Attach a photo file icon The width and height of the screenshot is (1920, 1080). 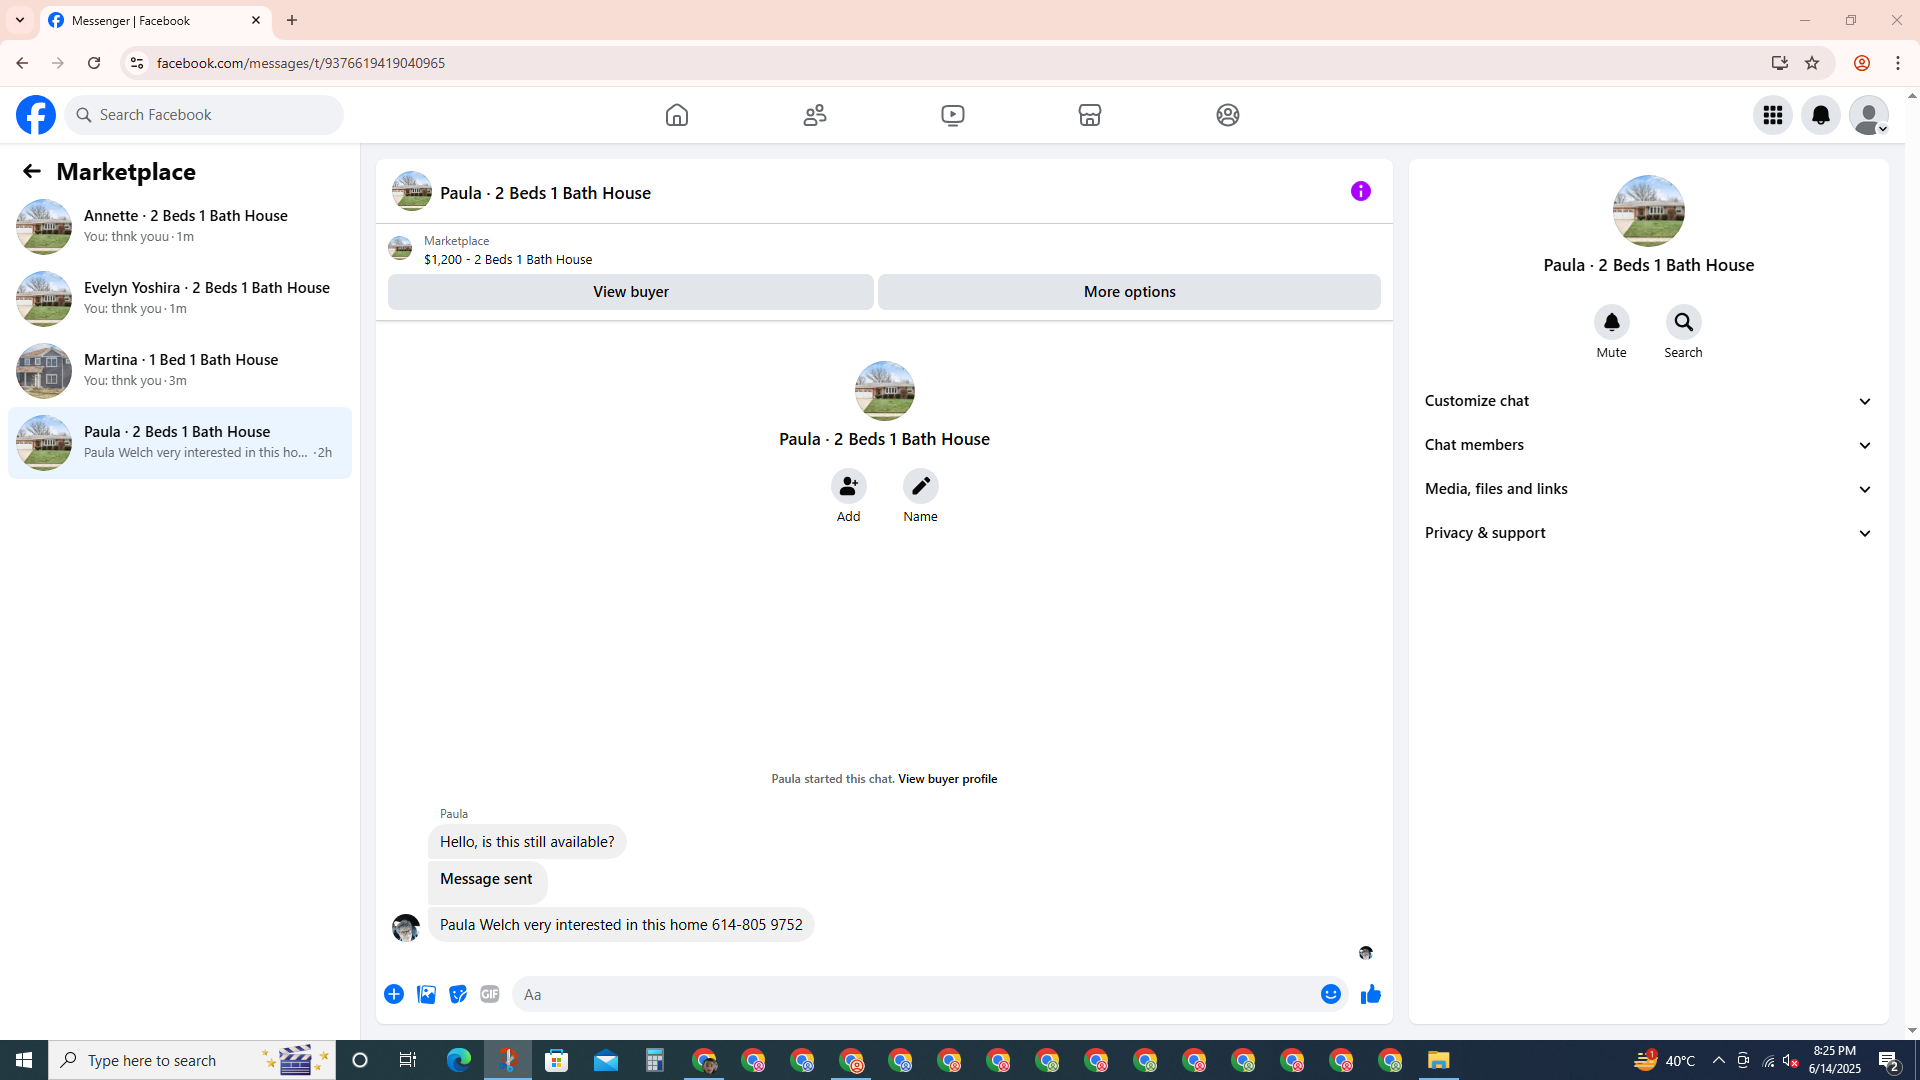coord(426,994)
